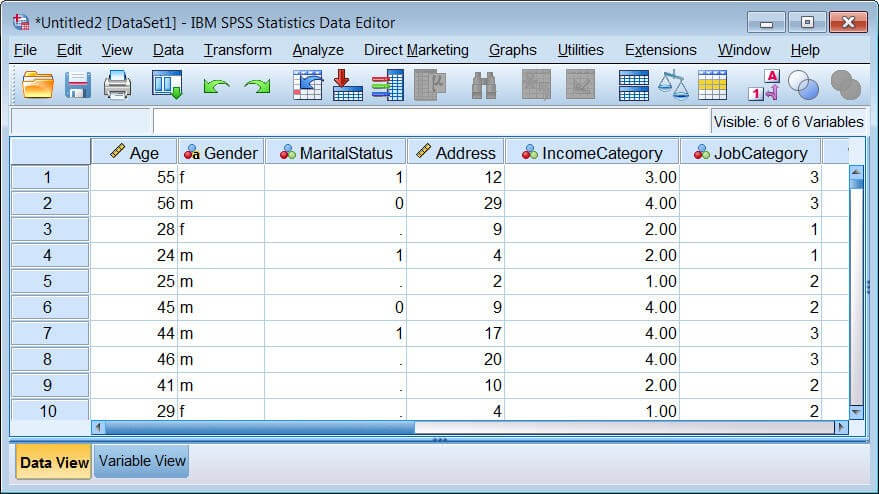Select the Address column header
The width and height of the screenshot is (879, 494).
point(456,153)
